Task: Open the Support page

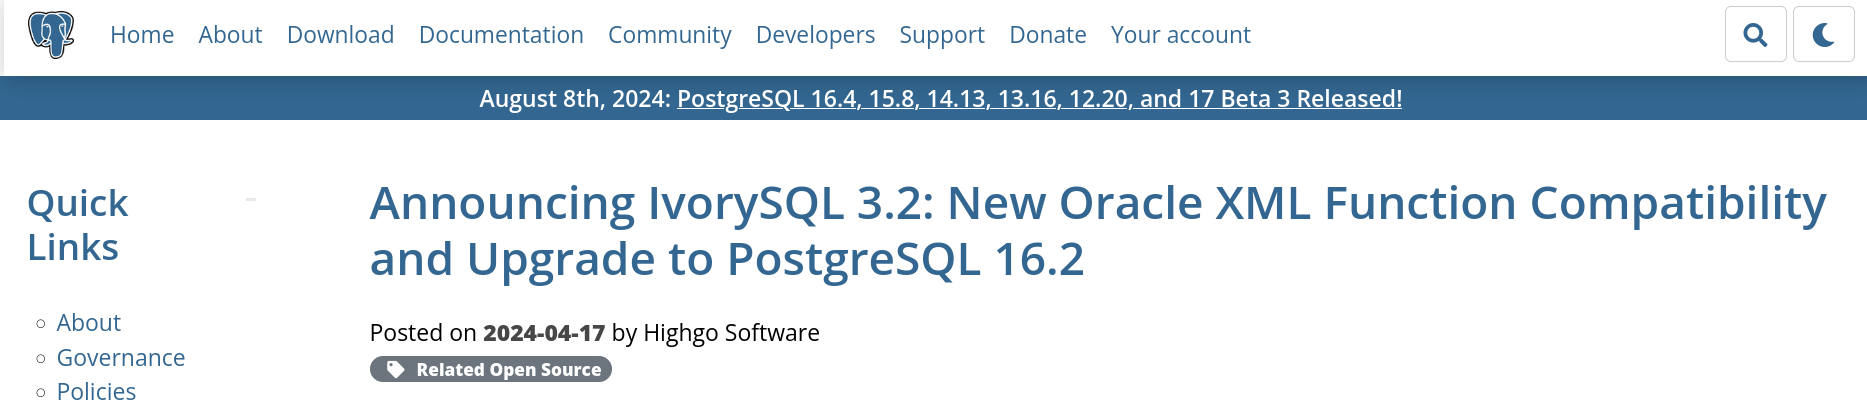Action: point(941,35)
